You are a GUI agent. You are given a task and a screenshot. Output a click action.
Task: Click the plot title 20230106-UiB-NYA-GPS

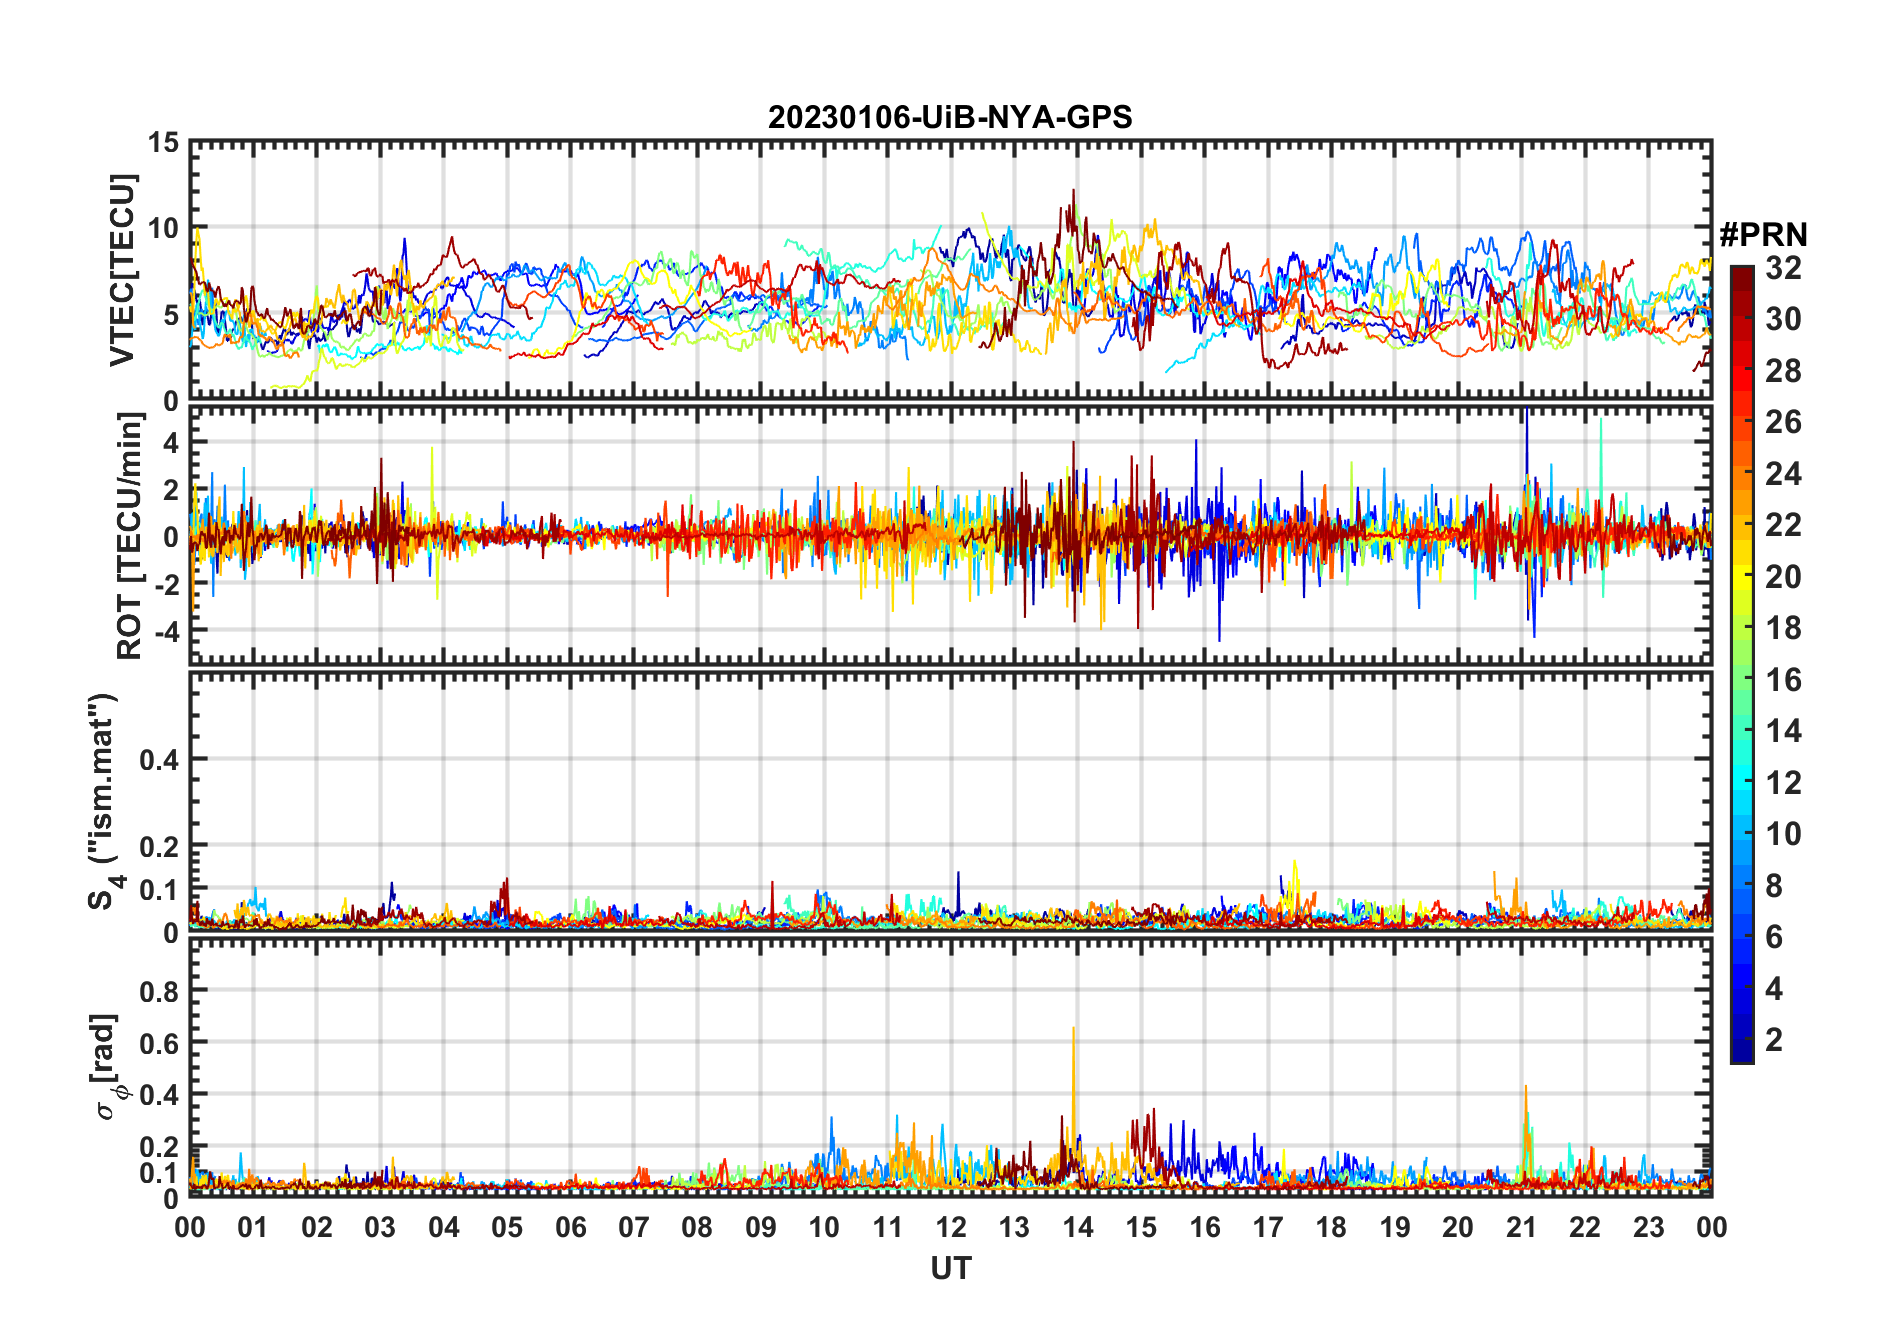tap(950, 117)
